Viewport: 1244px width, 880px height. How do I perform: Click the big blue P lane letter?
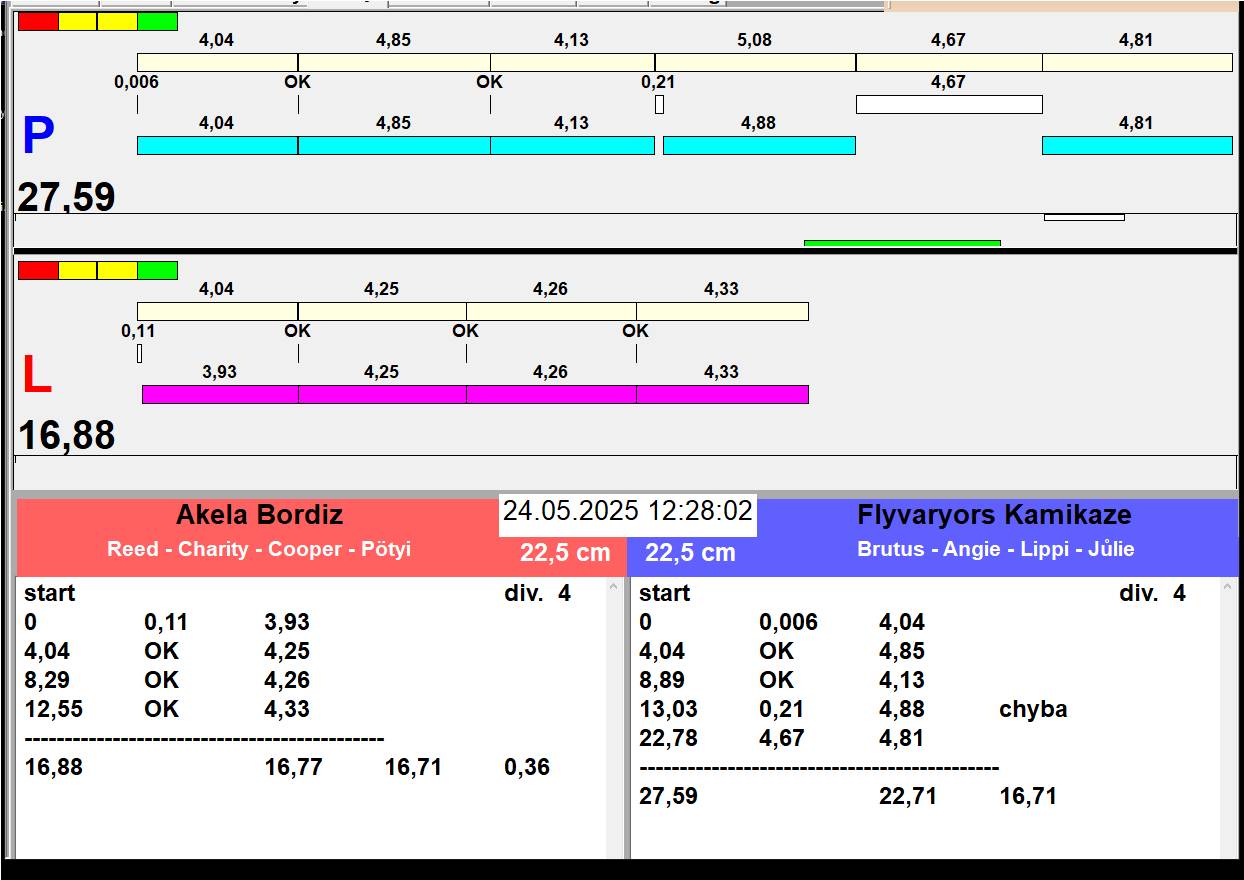point(37,137)
